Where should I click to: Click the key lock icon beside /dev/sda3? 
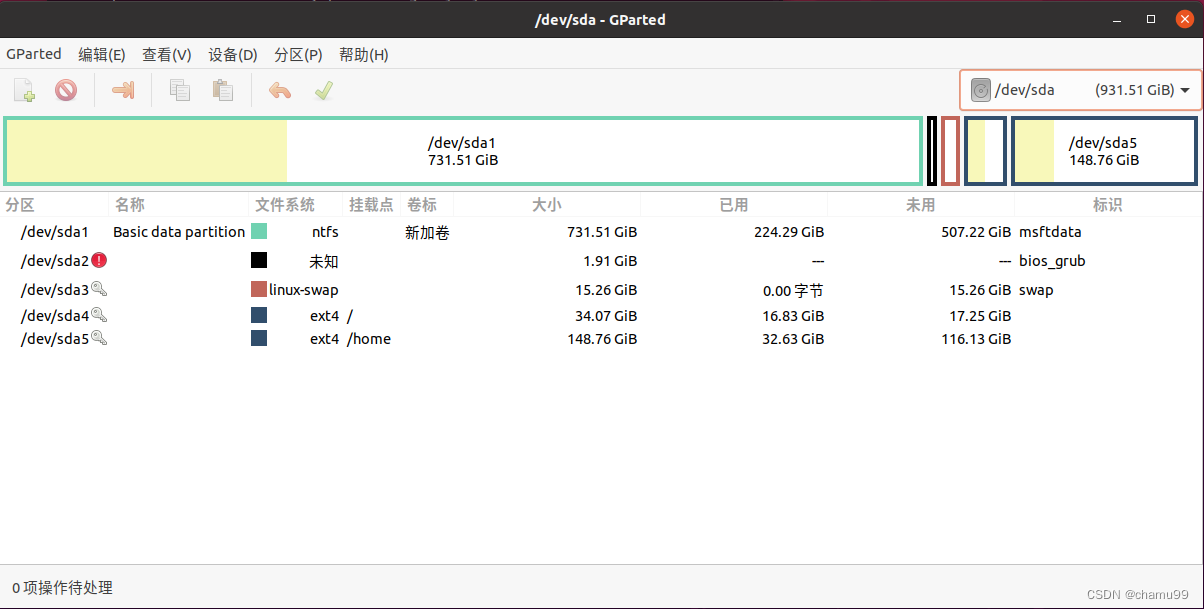(99, 289)
